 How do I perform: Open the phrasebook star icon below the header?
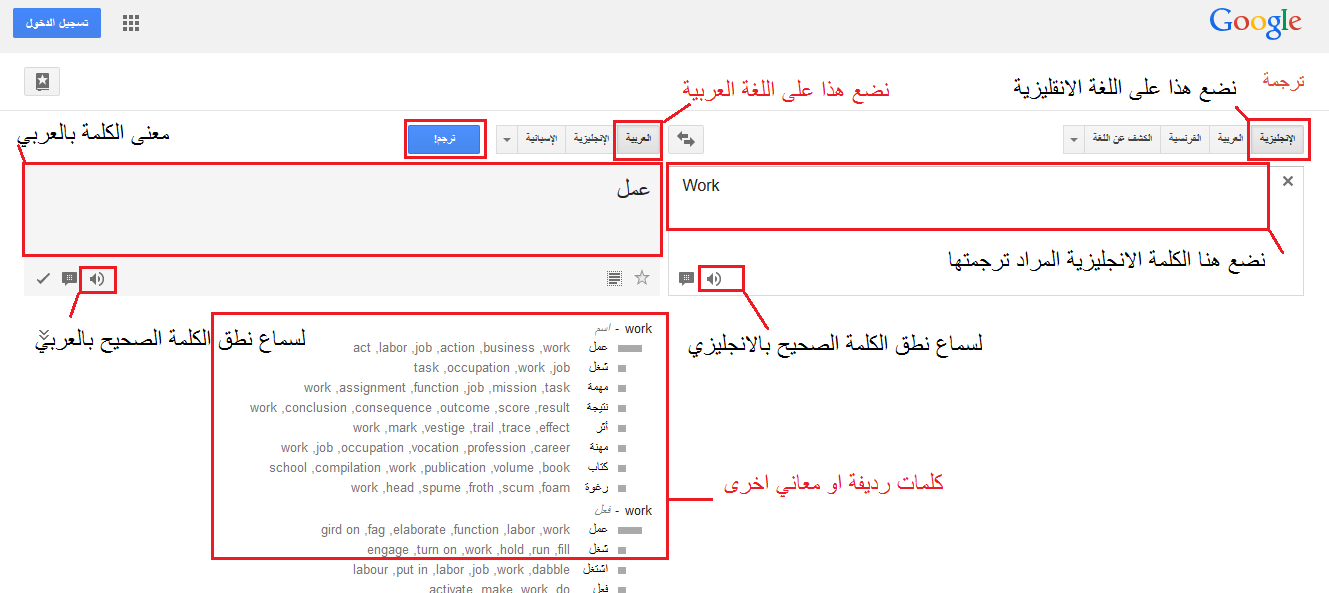point(42,82)
